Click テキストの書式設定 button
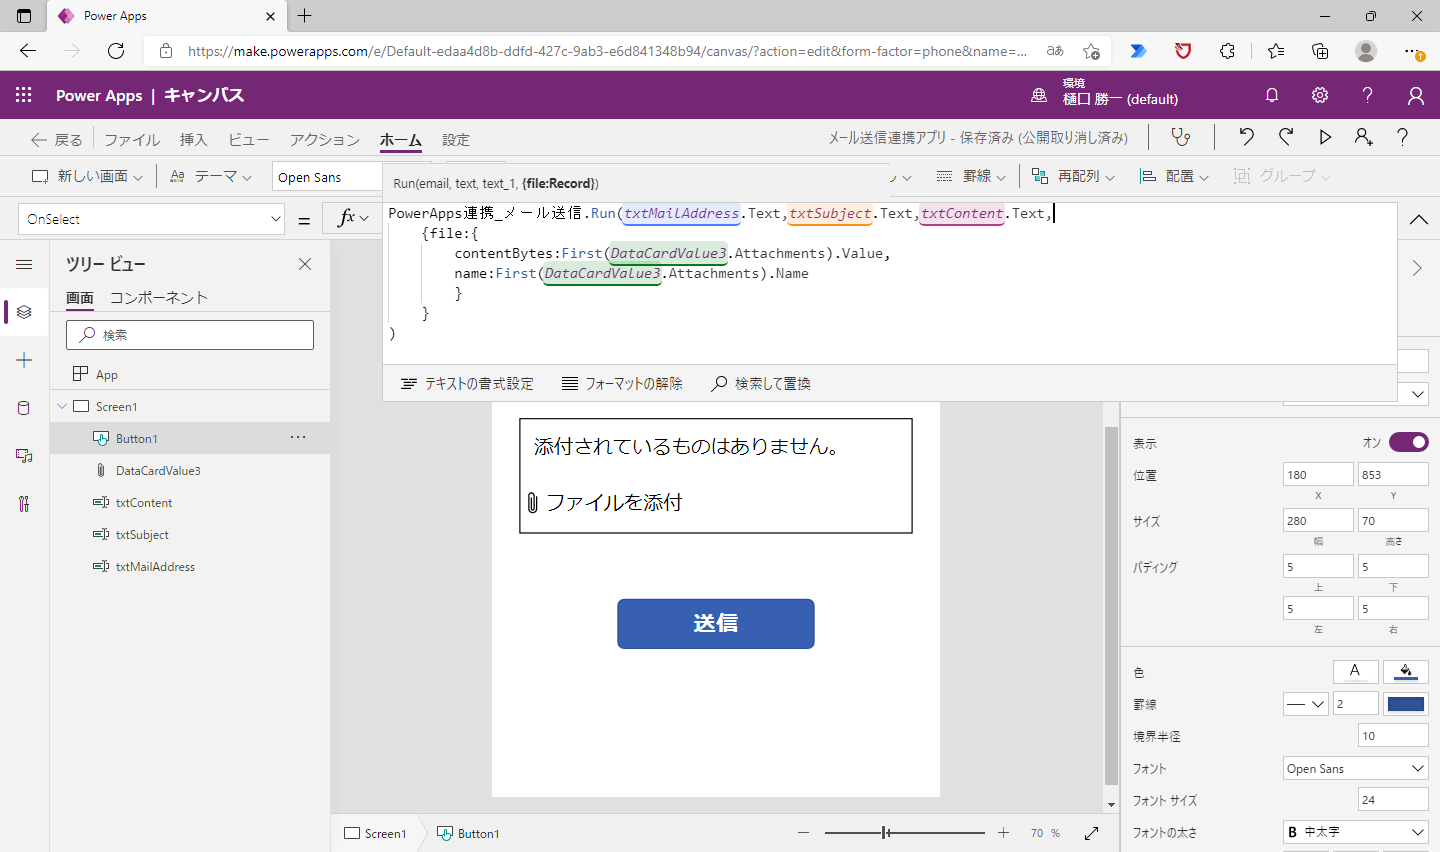Image resolution: width=1440 pixels, height=852 pixels. 467,383
